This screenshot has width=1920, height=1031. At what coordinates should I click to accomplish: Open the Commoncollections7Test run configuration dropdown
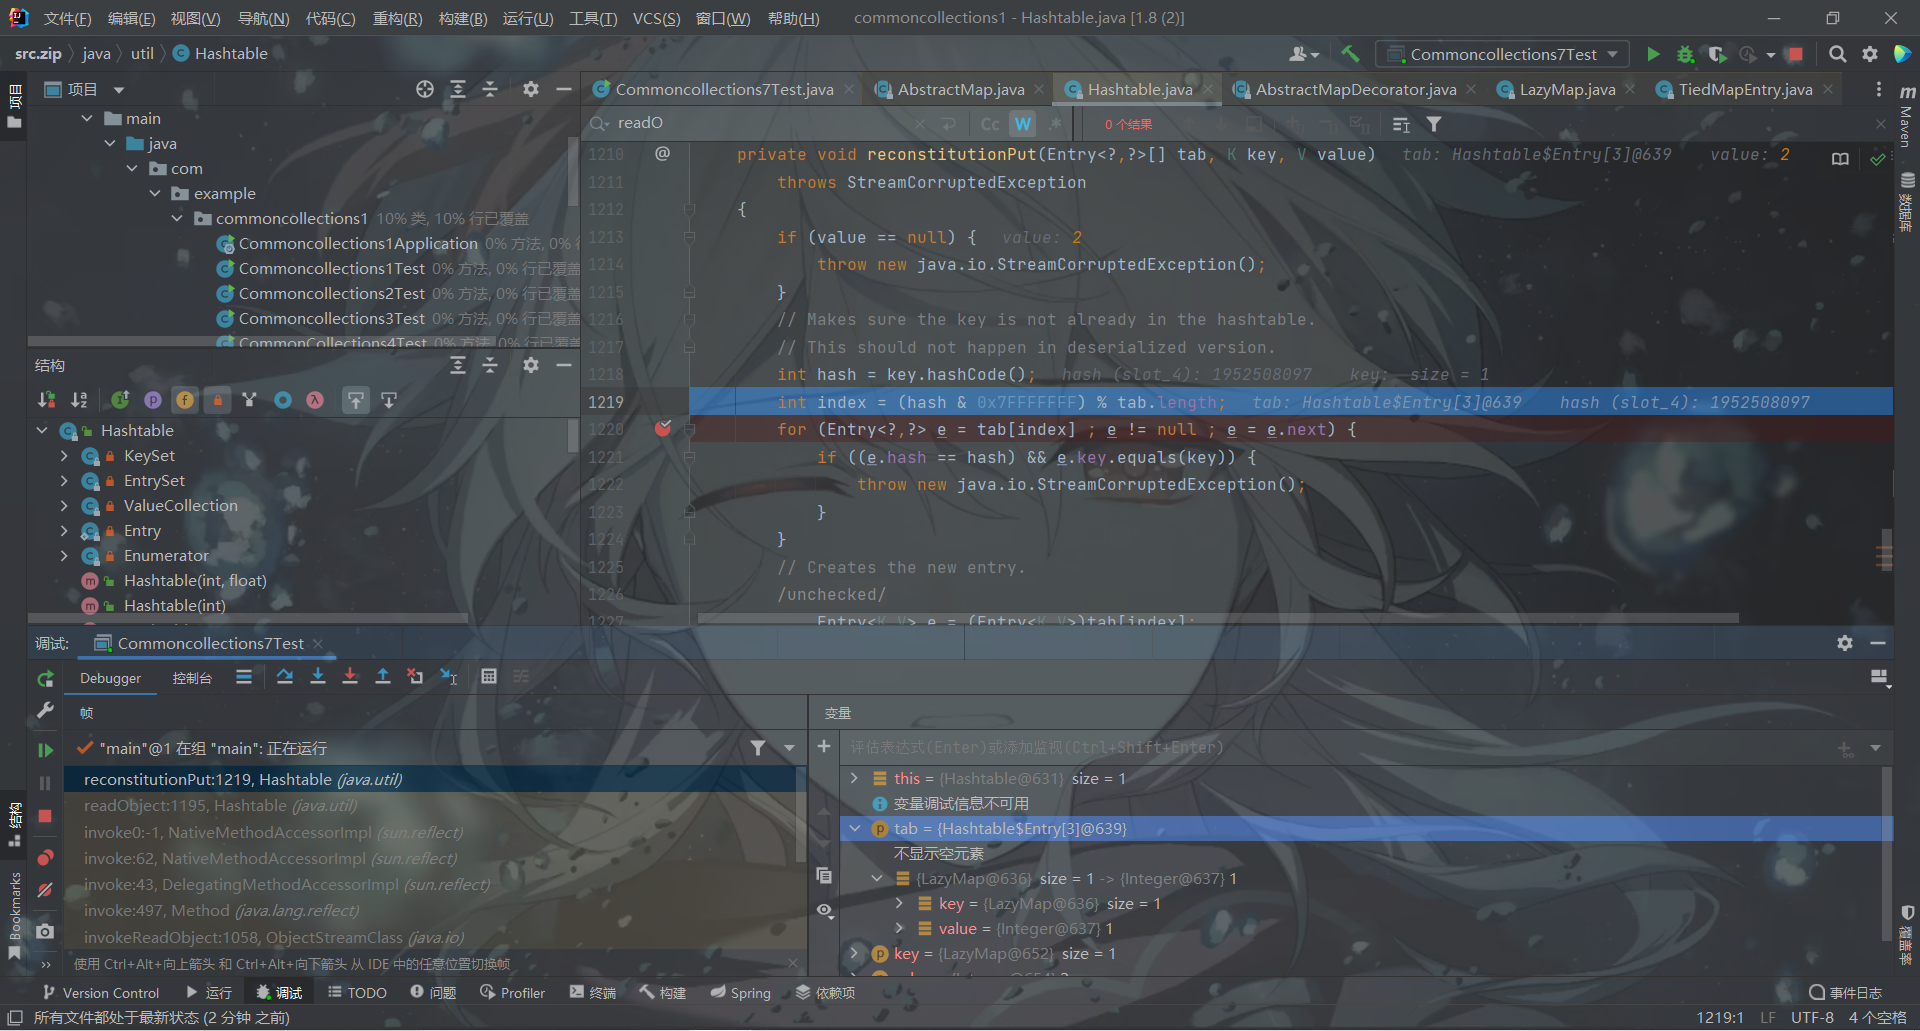(1502, 54)
